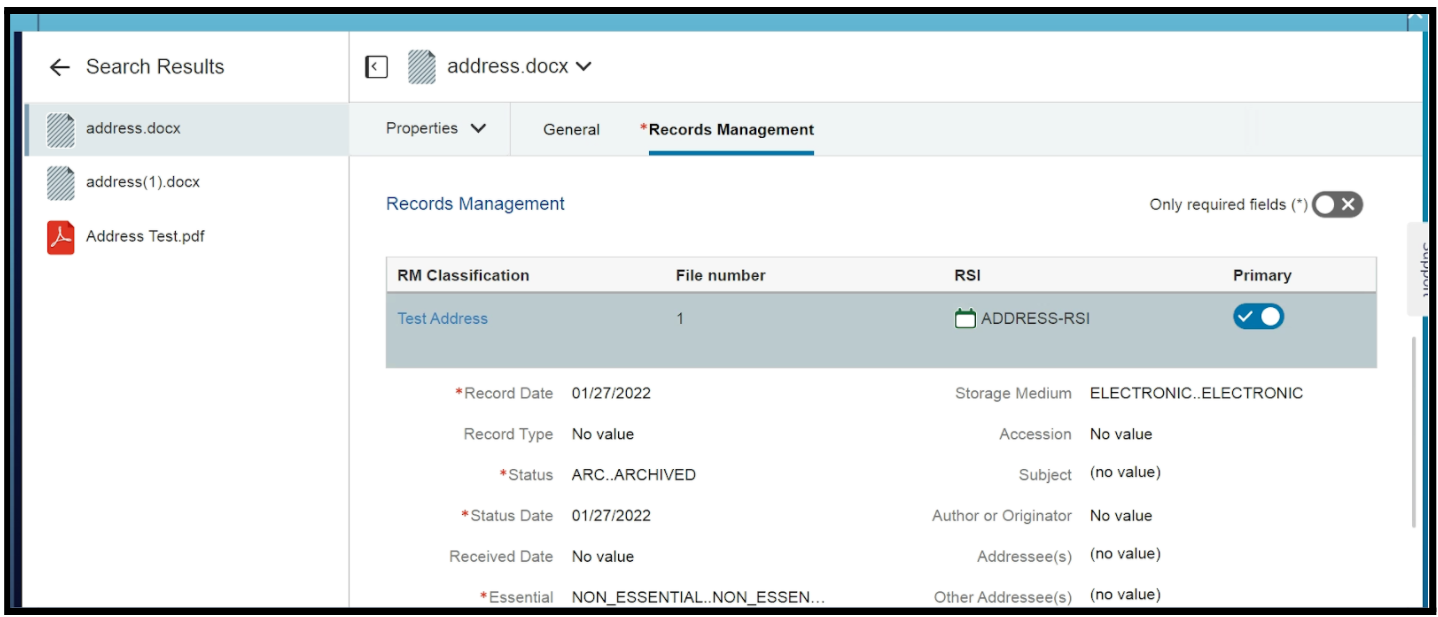Toggle the Only required fields switch
This screenshot has height=617, width=1438.
(x=1337, y=205)
